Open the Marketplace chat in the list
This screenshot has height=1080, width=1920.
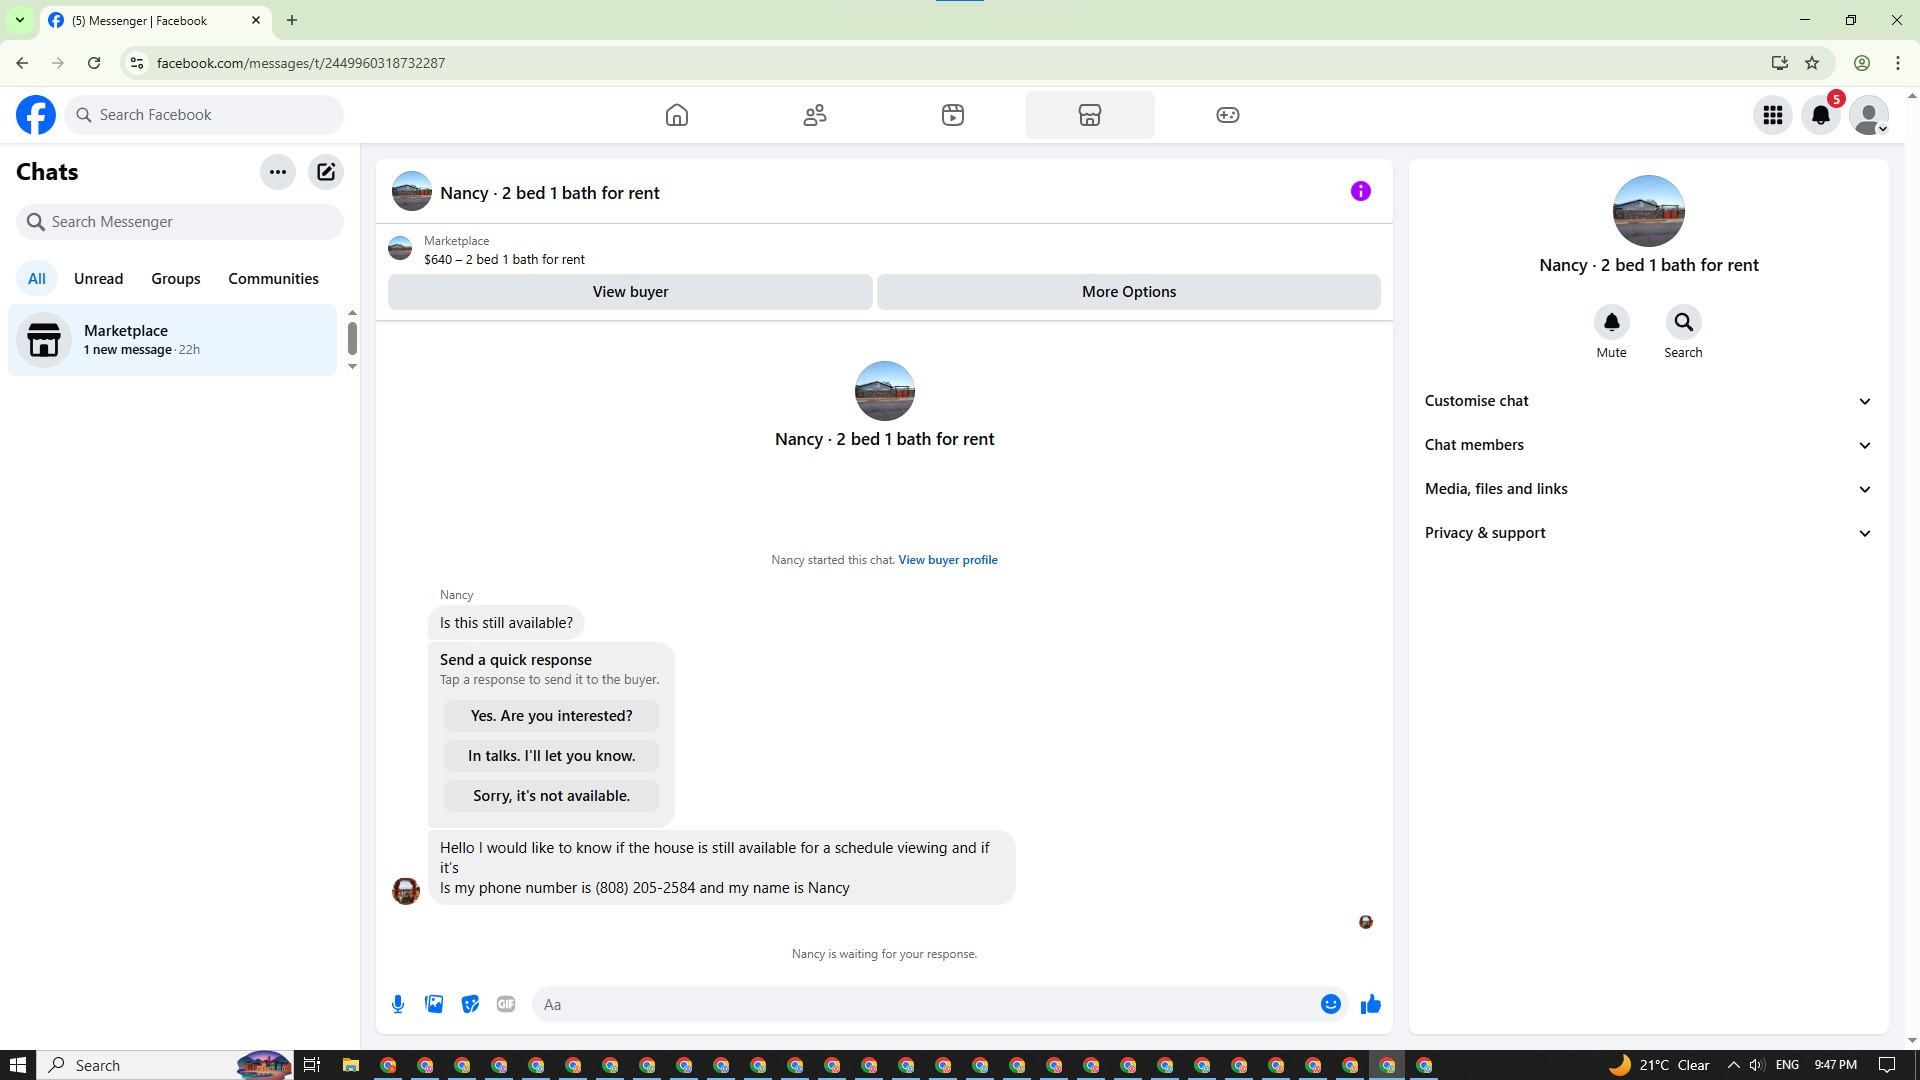[x=173, y=340]
